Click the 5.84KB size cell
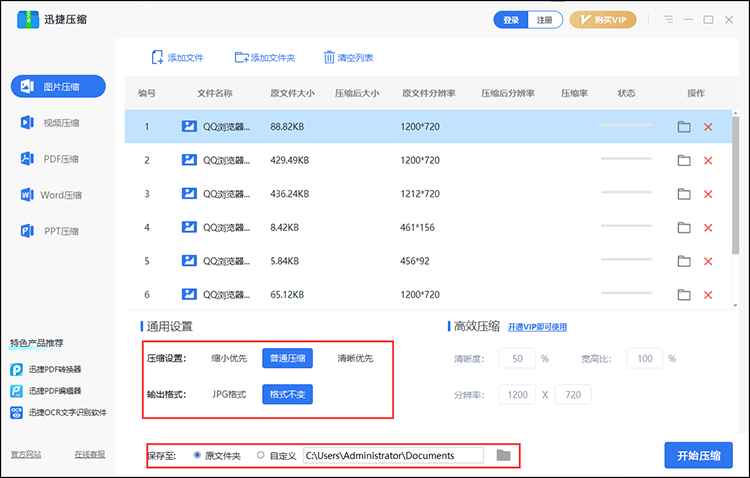Viewport: 750px width, 478px height. pos(285,261)
